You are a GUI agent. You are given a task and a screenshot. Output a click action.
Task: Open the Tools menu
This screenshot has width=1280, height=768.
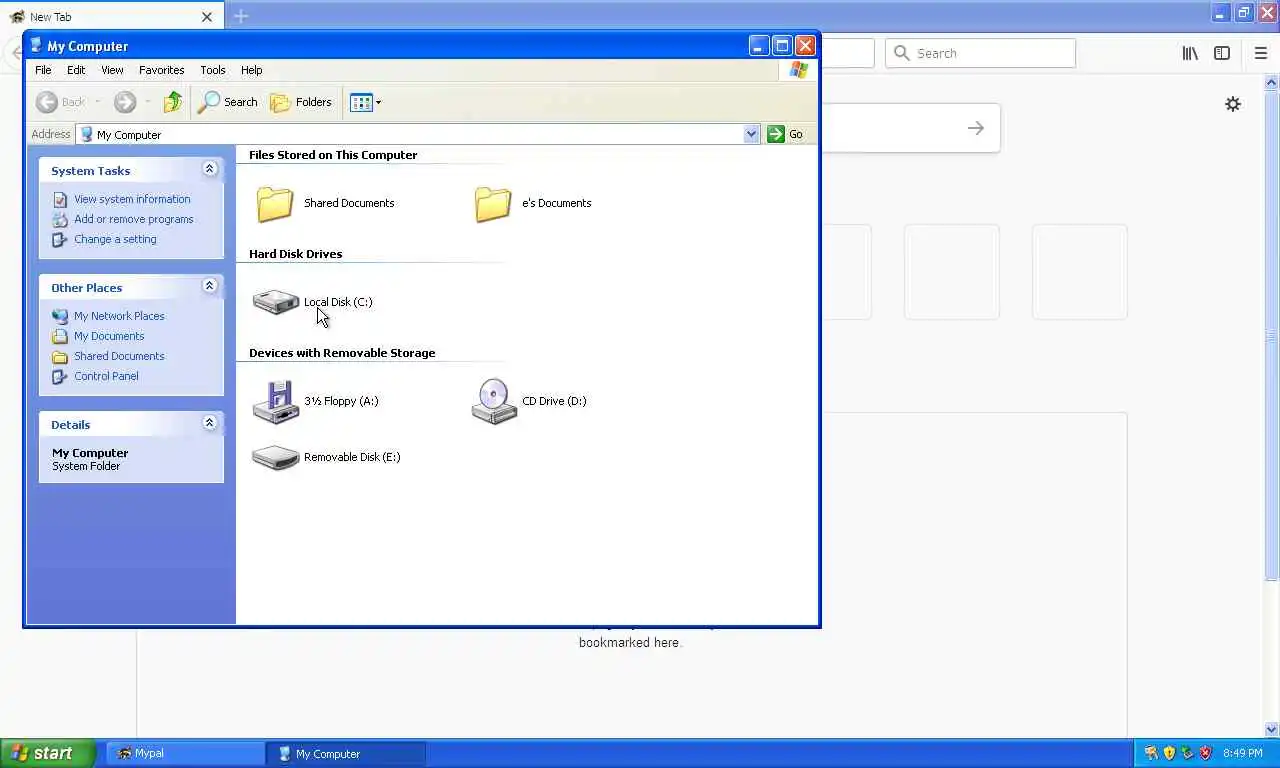pos(212,70)
